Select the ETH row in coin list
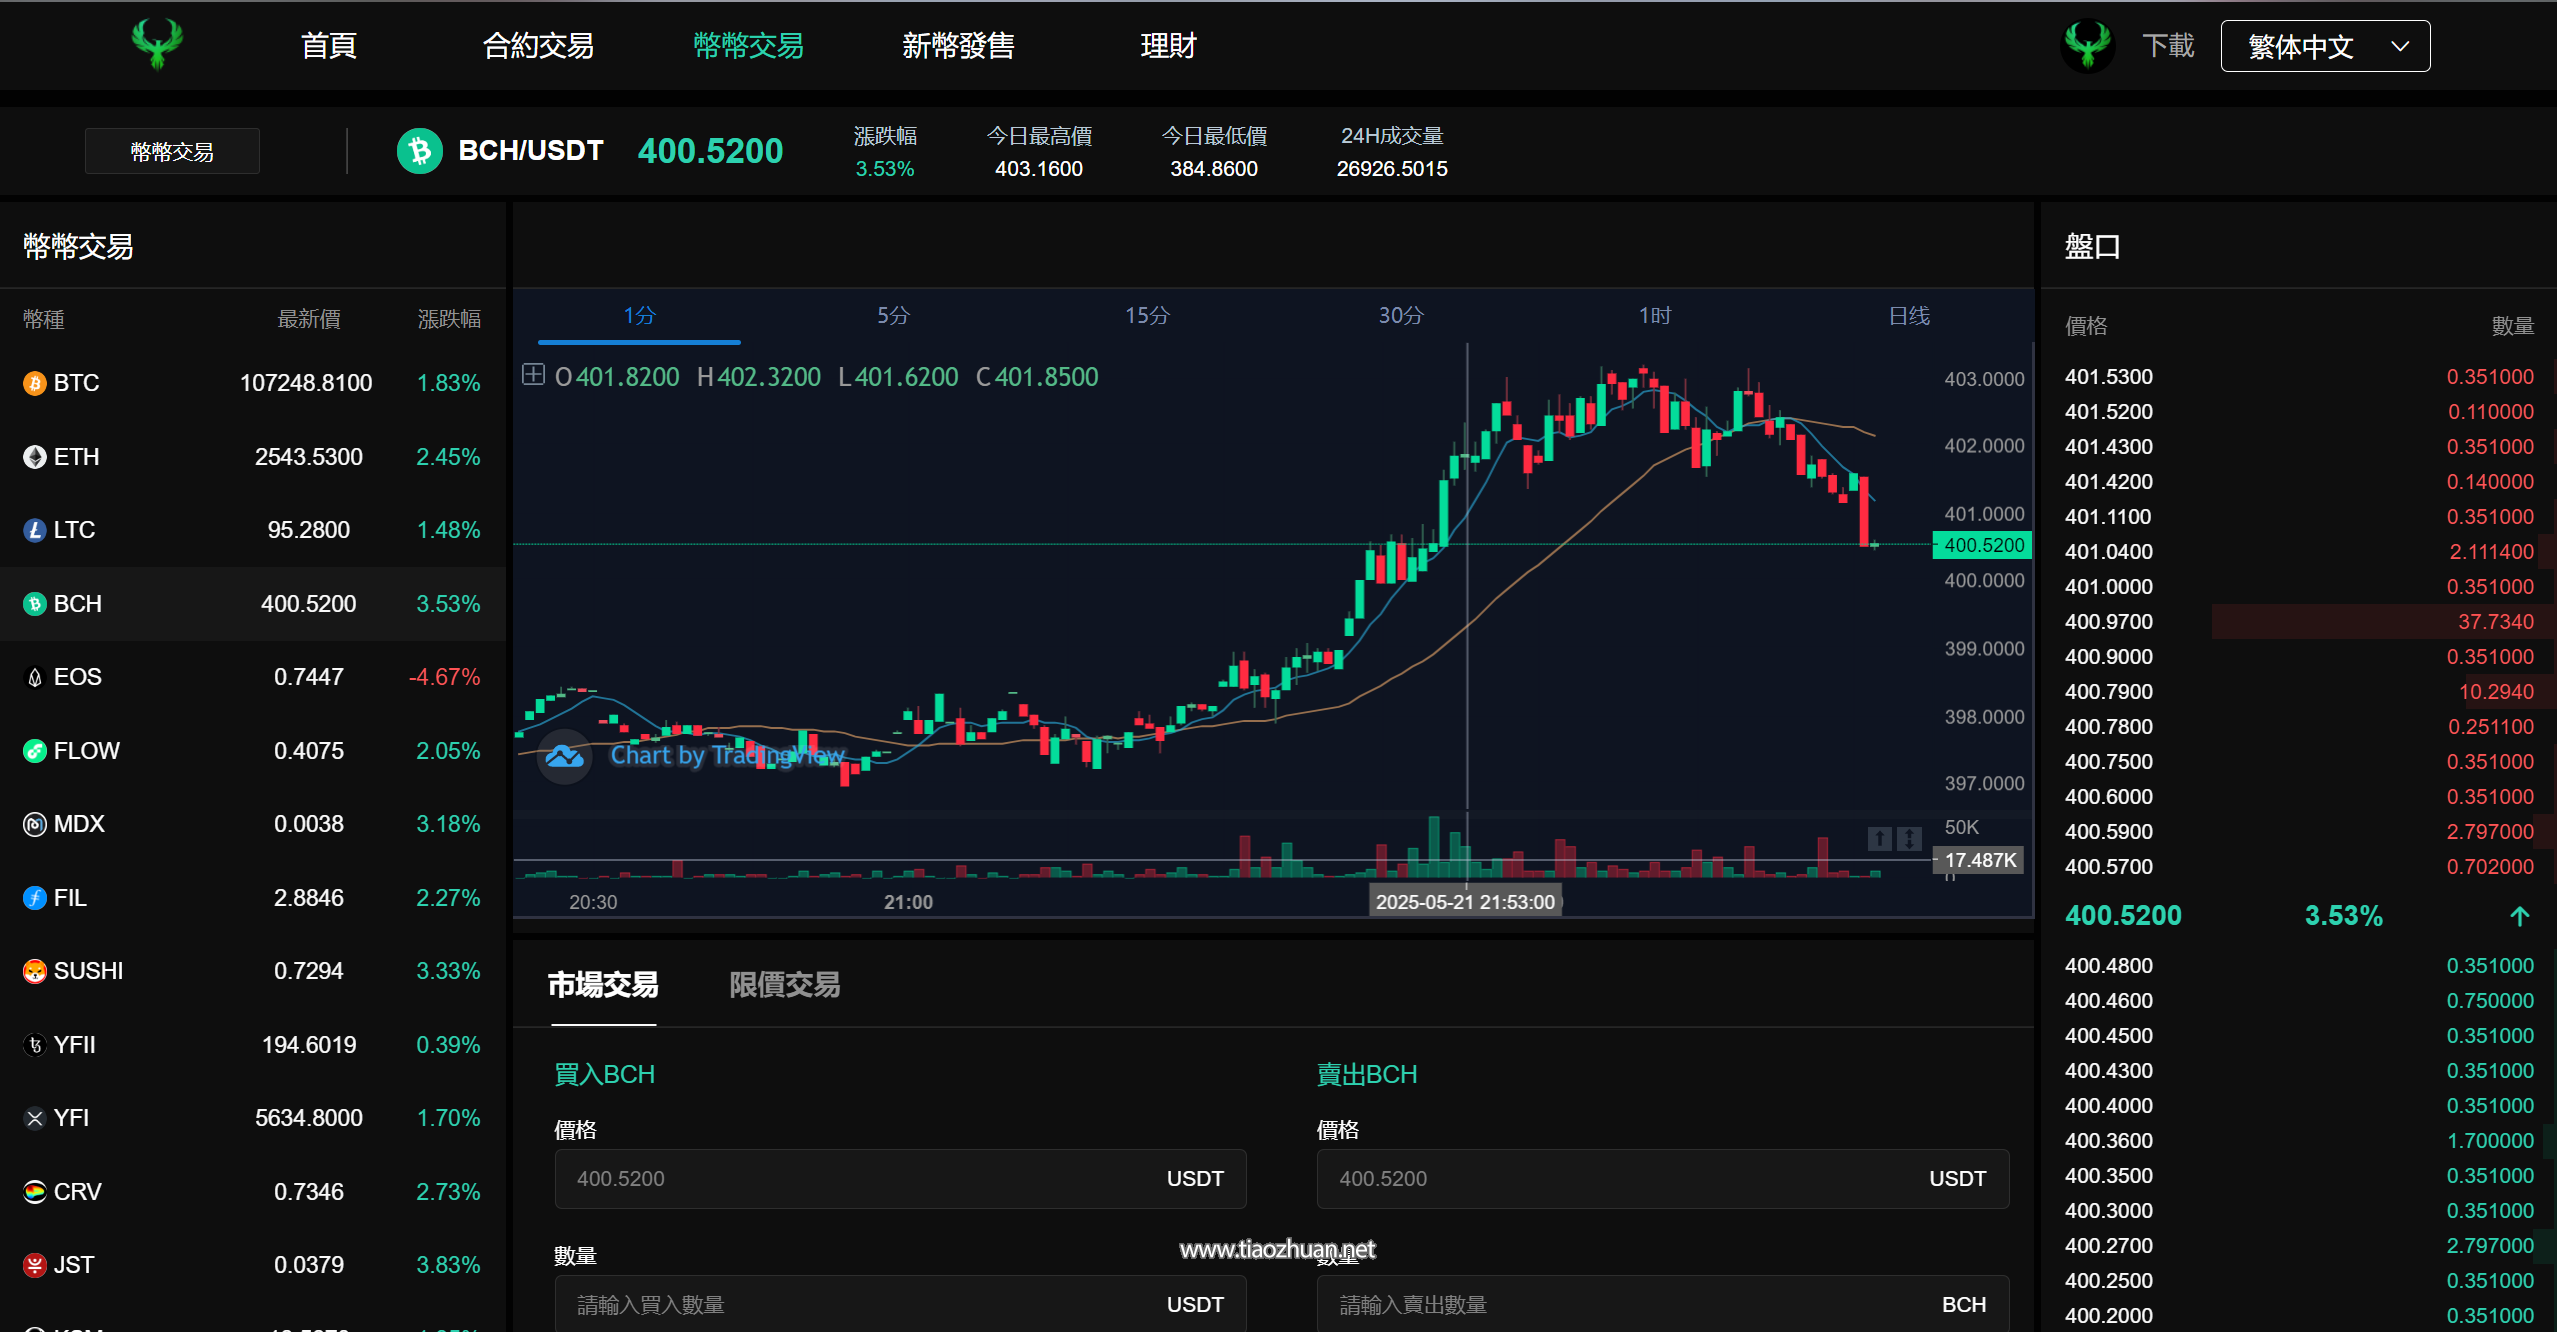The width and height of the screenshot is (2557, 1332). (x=250, y=457)
